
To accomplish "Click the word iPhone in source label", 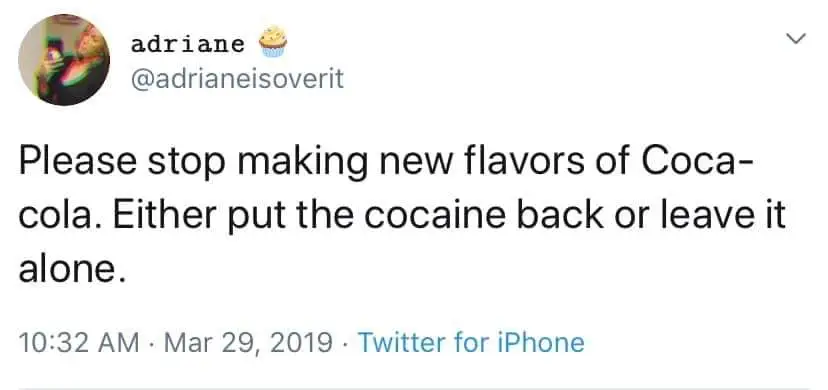I will [541, 343].
